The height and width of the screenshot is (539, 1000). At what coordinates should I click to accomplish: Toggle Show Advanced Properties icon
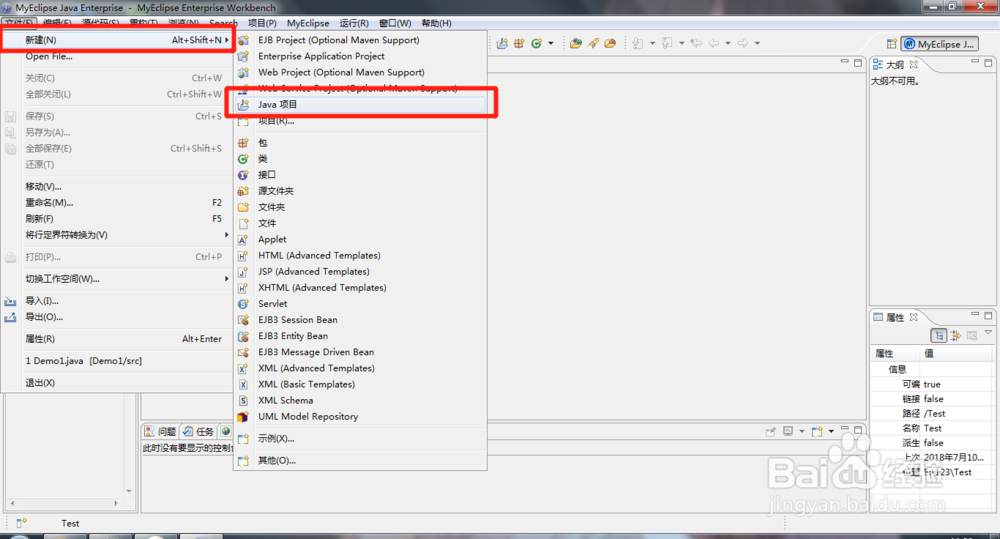click(955, 336)
